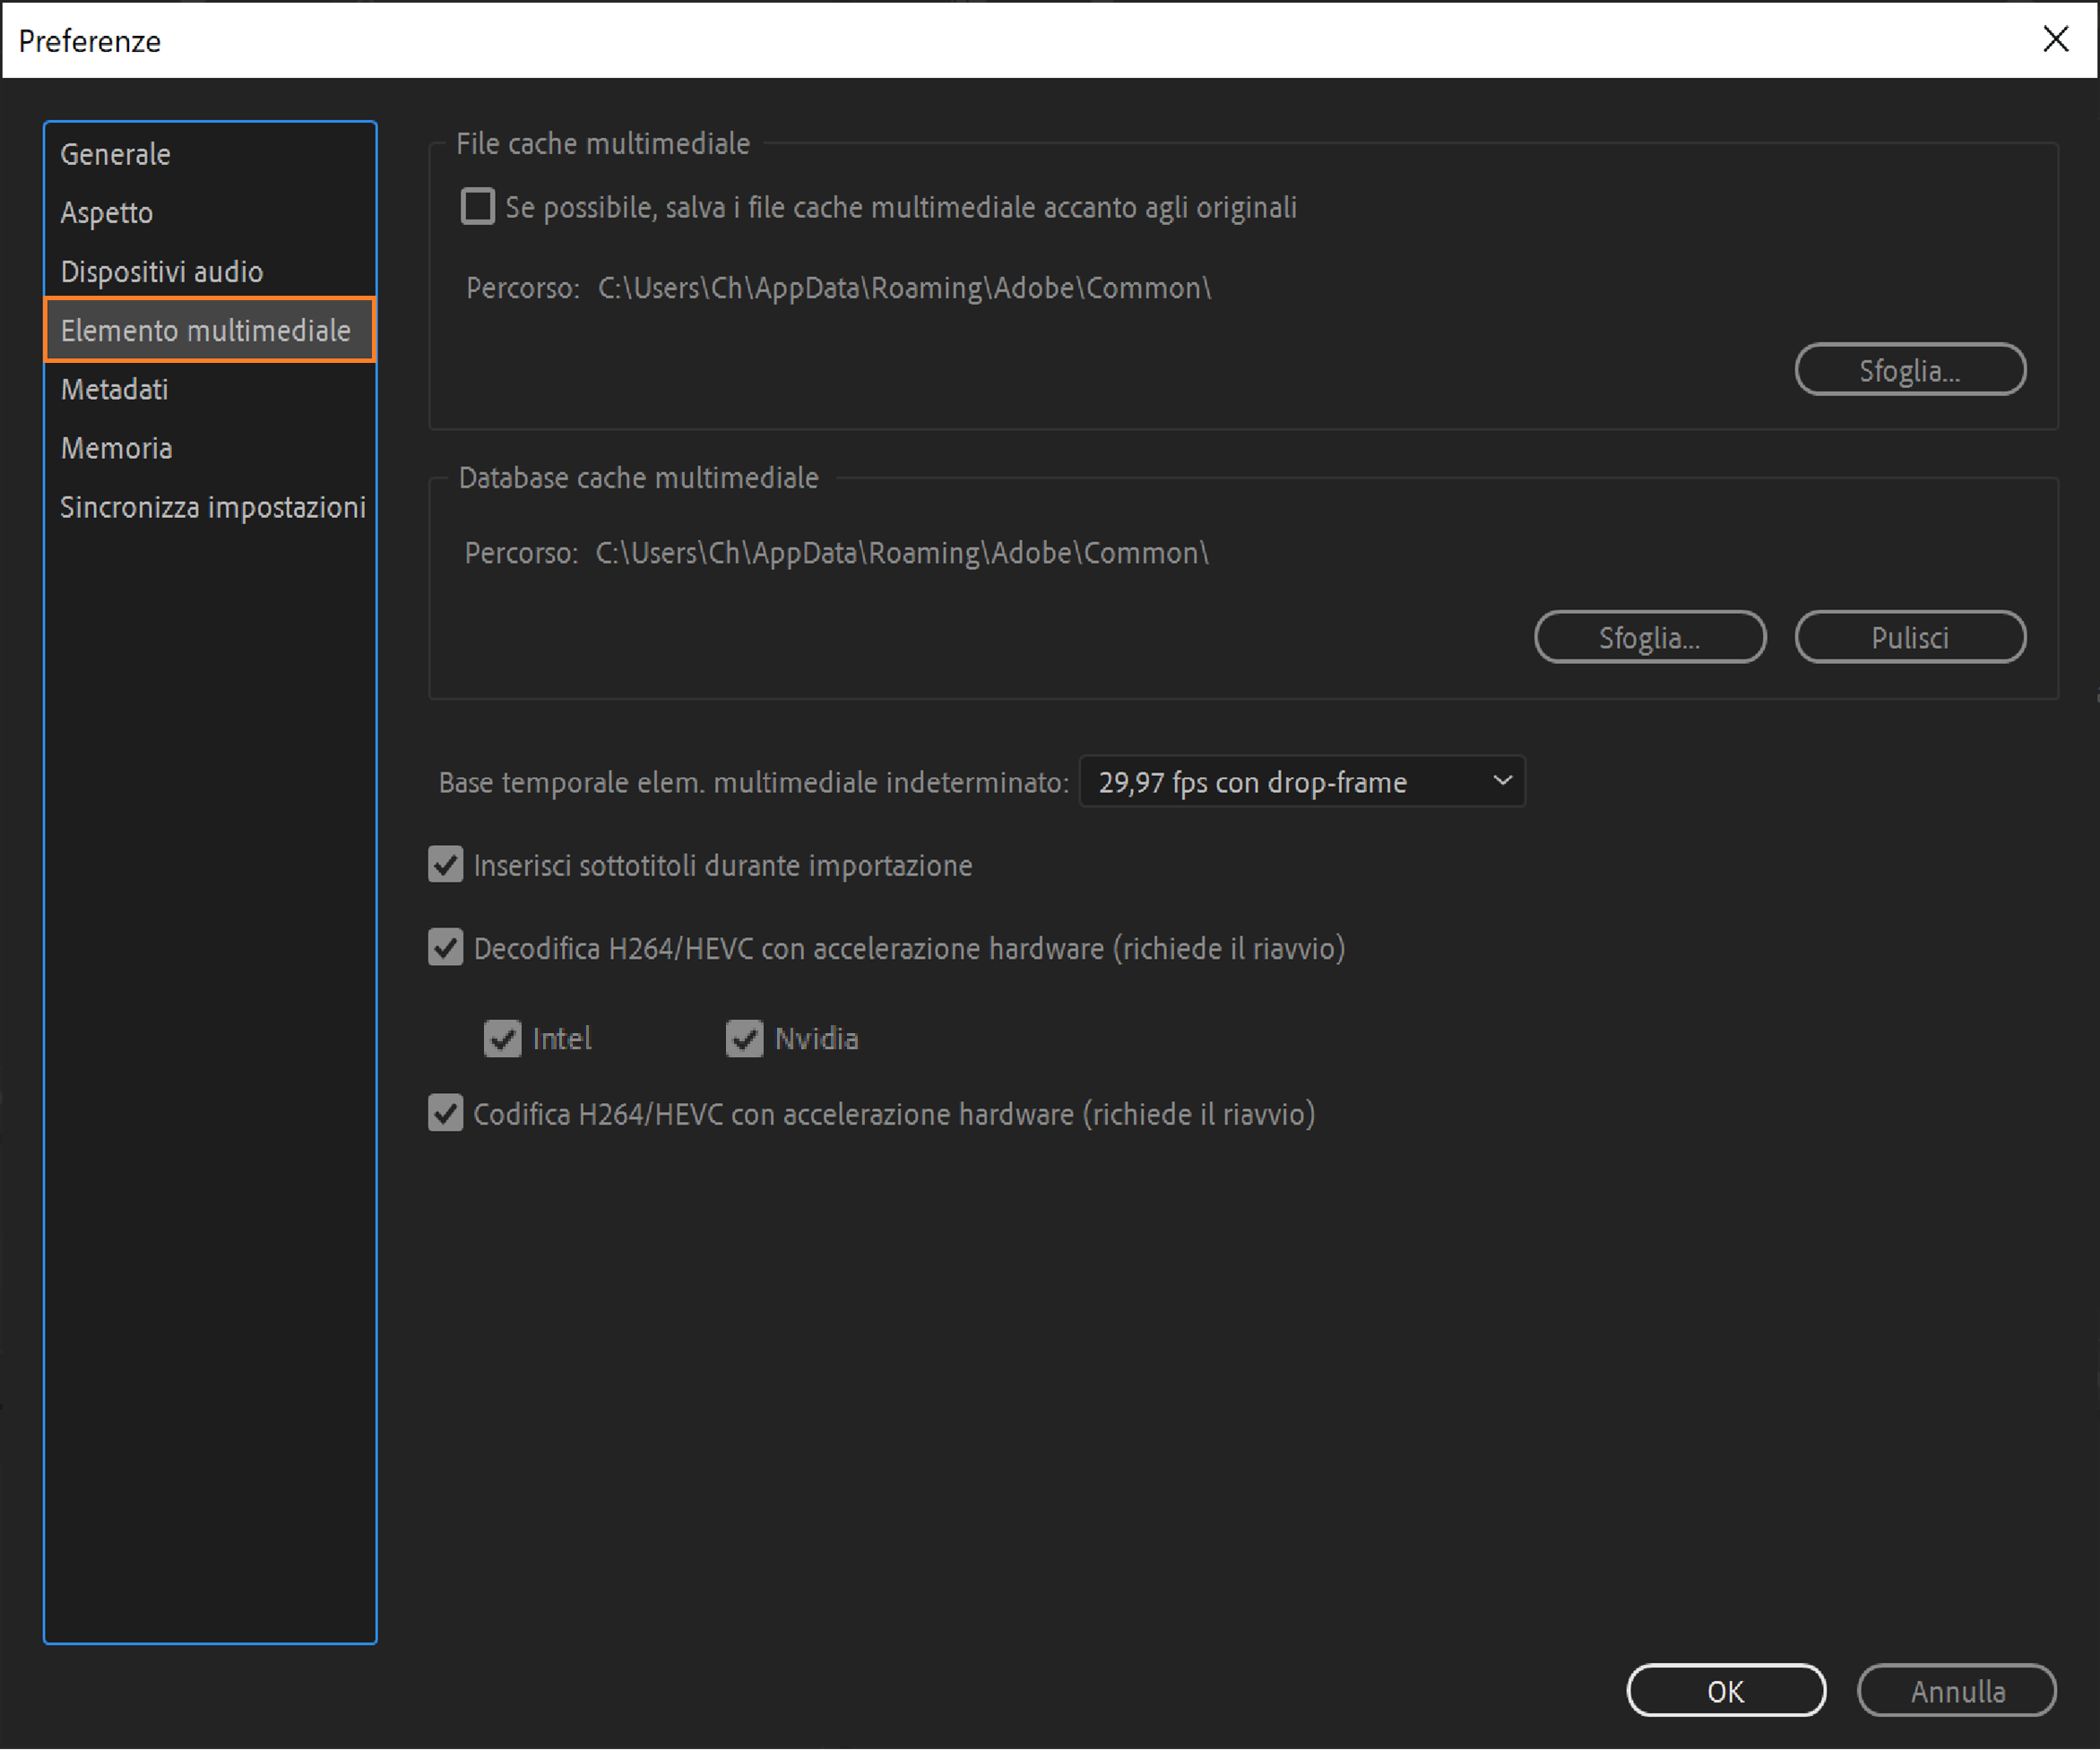Go to Memoria preferences

[x=117, y=448]
